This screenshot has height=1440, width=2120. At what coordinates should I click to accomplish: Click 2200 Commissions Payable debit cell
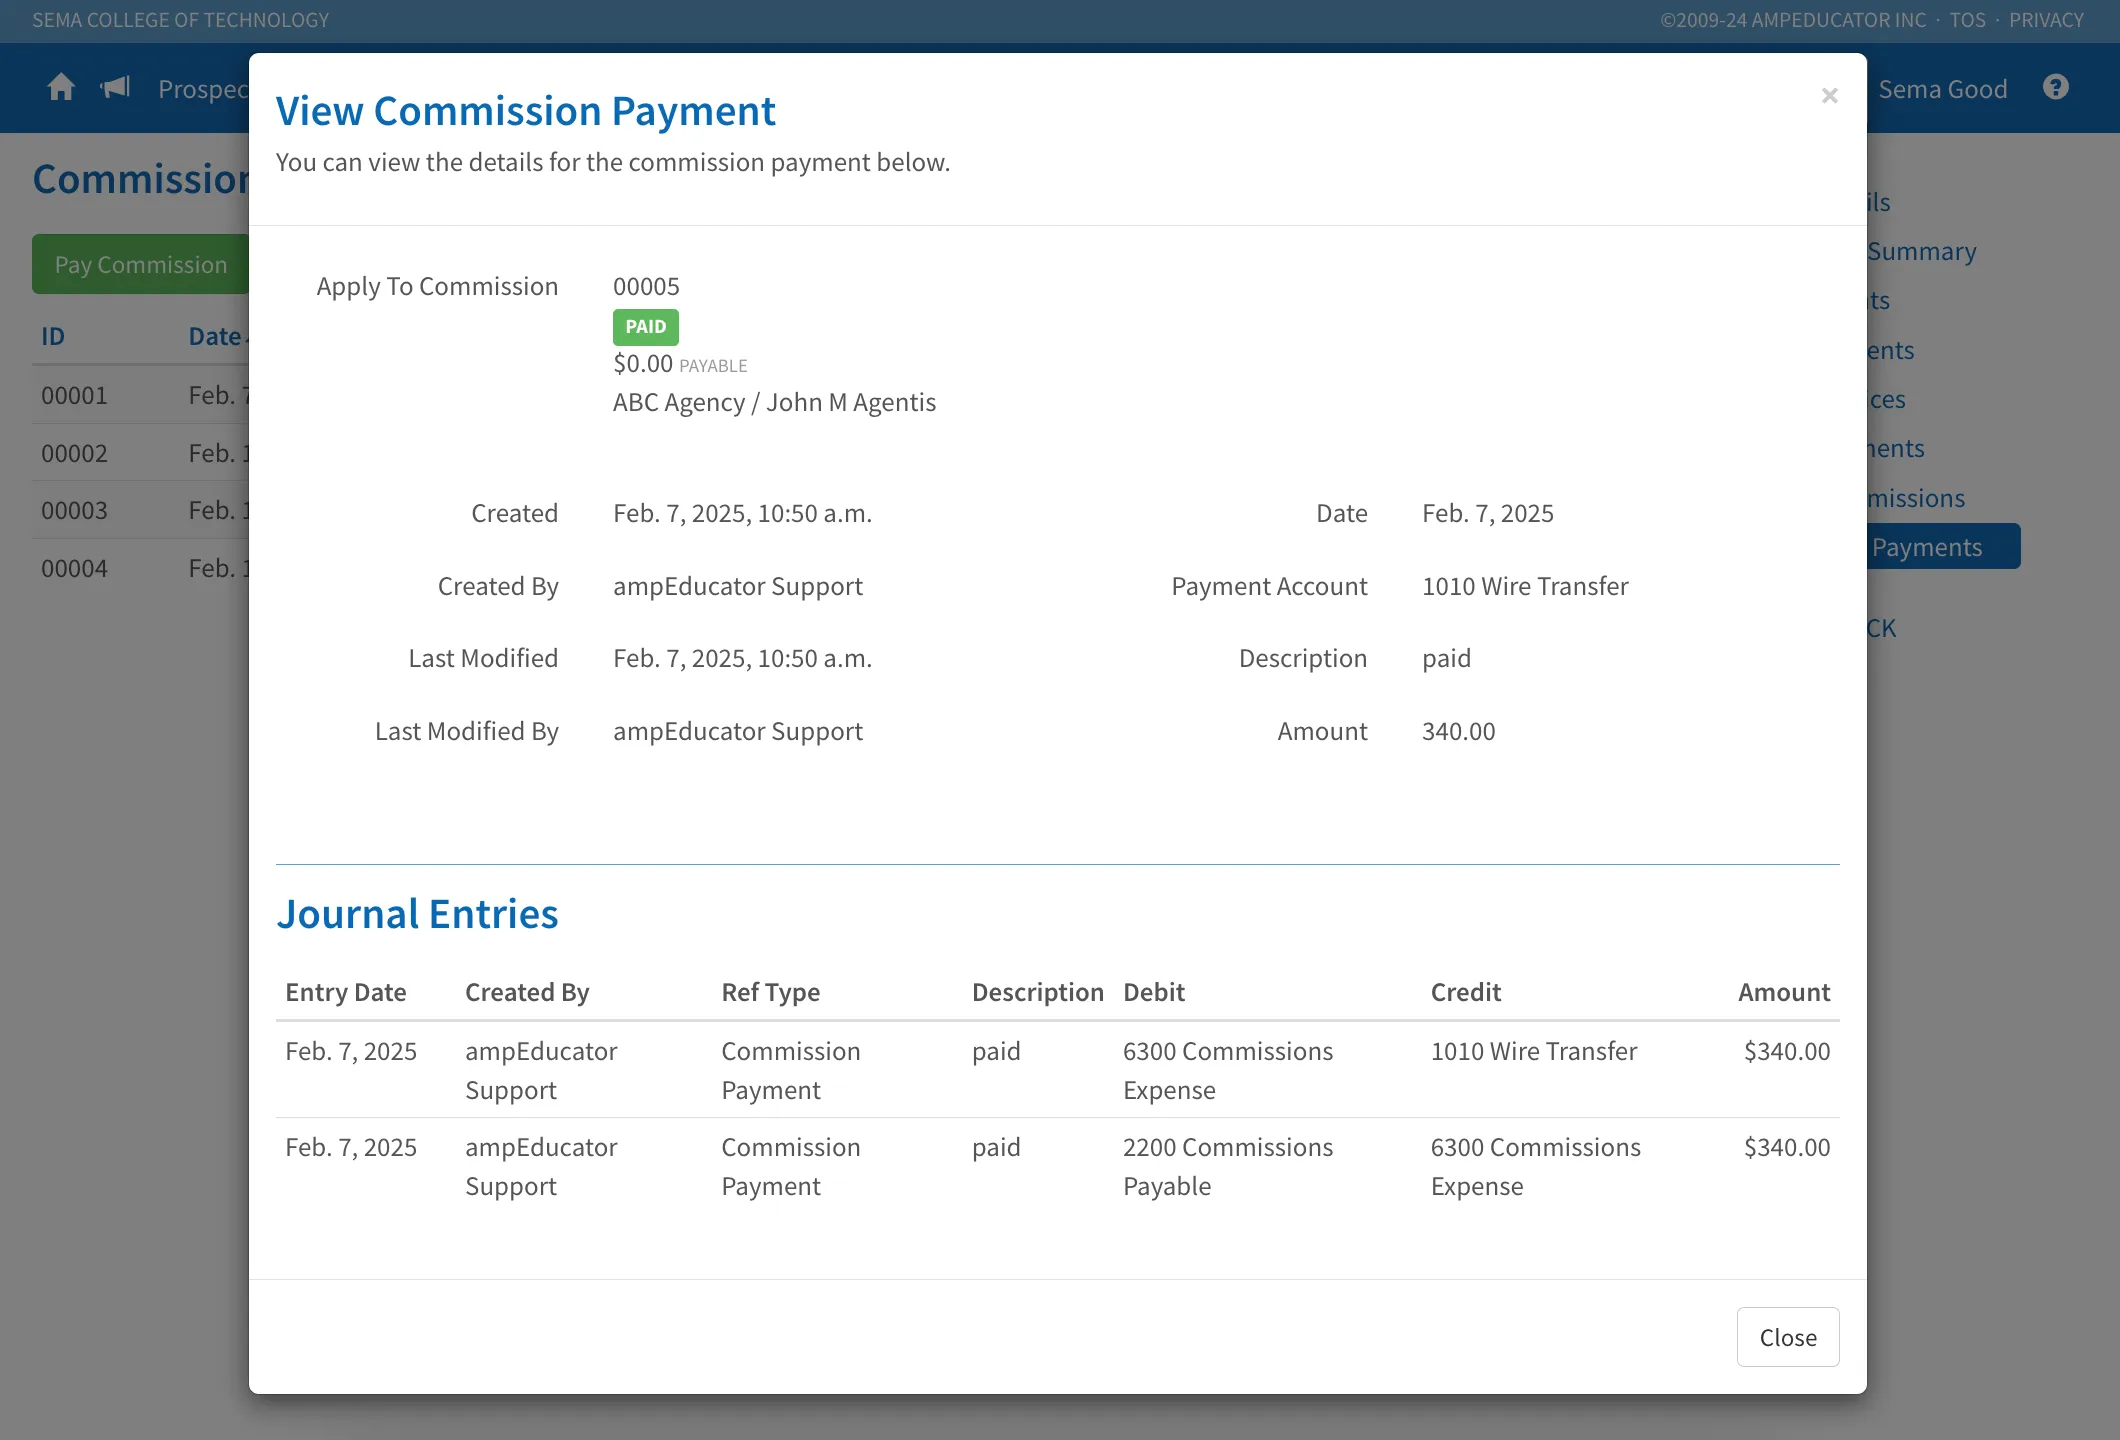point(1227,1167)
